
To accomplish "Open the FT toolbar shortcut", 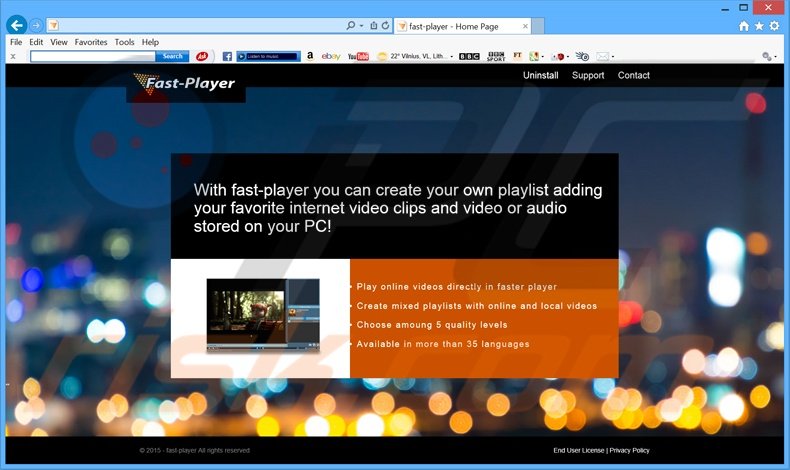I will click(517, 56).
